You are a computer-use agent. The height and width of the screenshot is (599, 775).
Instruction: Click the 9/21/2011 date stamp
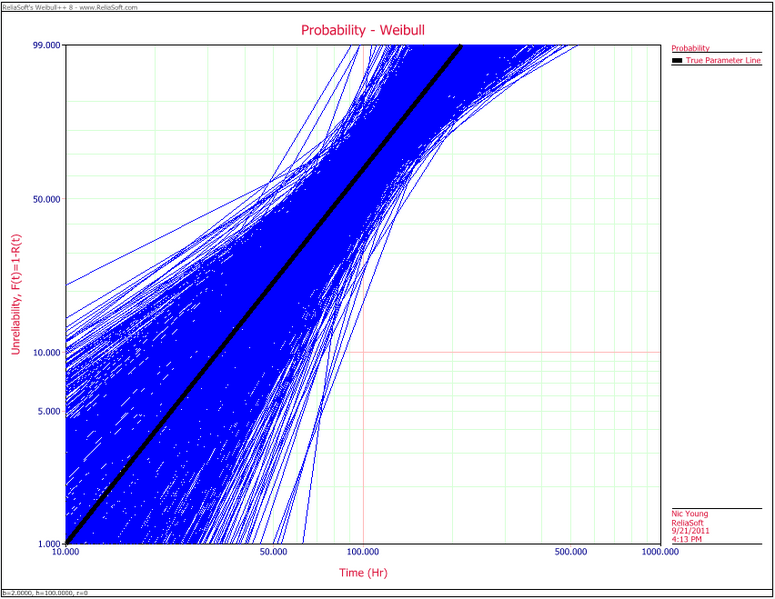[689, 530]
